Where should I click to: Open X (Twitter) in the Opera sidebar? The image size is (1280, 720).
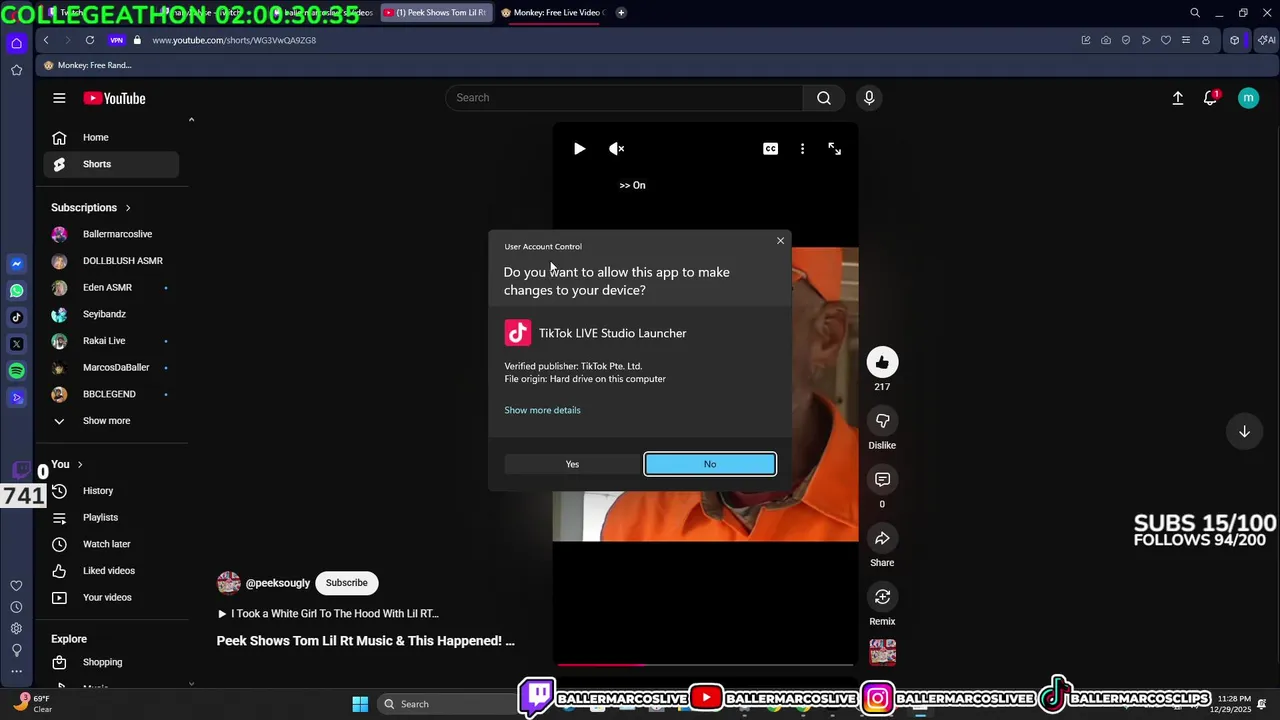pos(16,344)
